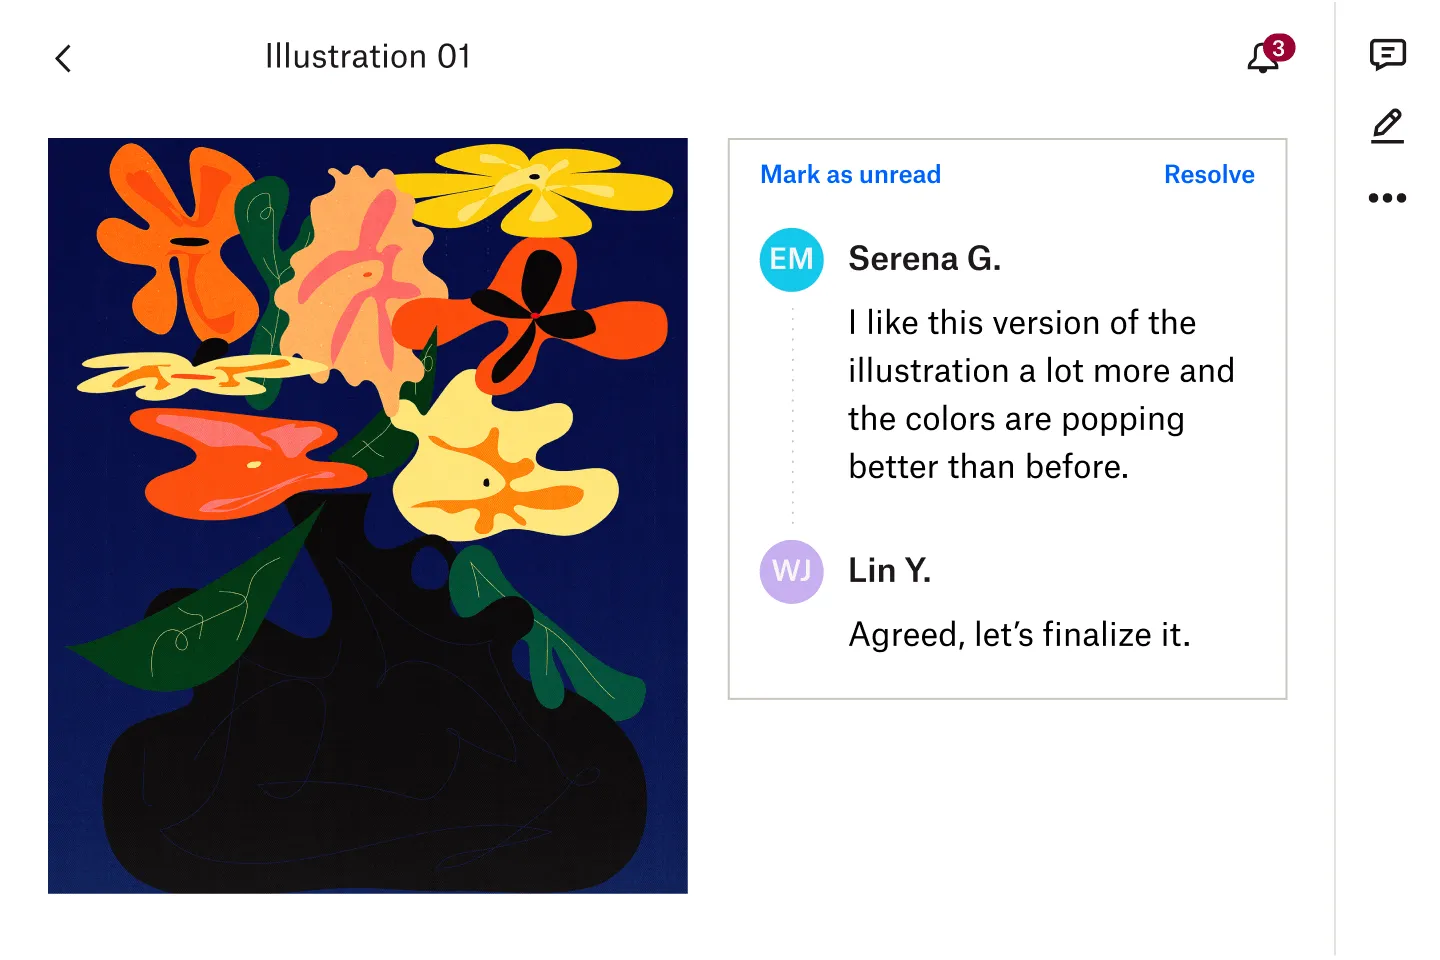Click the Illustration 01 title
This screenshot has height=960, width=1440.
pos(368,56)
